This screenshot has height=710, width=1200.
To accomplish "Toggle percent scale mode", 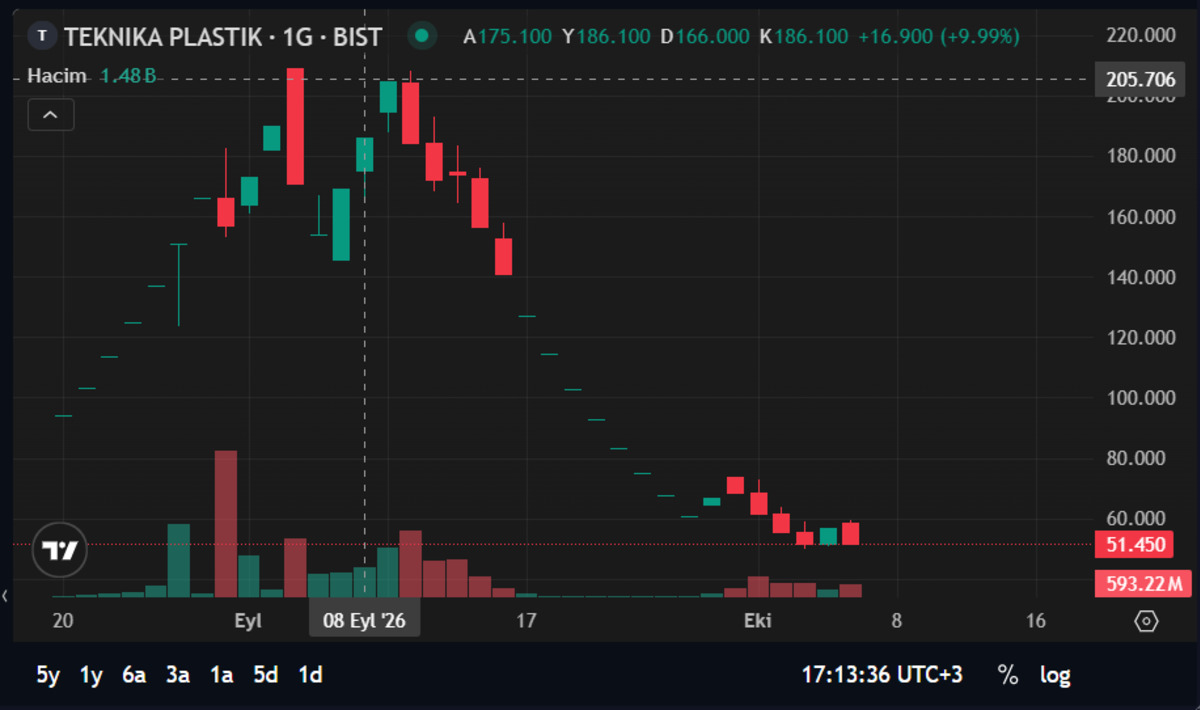I will click(1007, 675).
